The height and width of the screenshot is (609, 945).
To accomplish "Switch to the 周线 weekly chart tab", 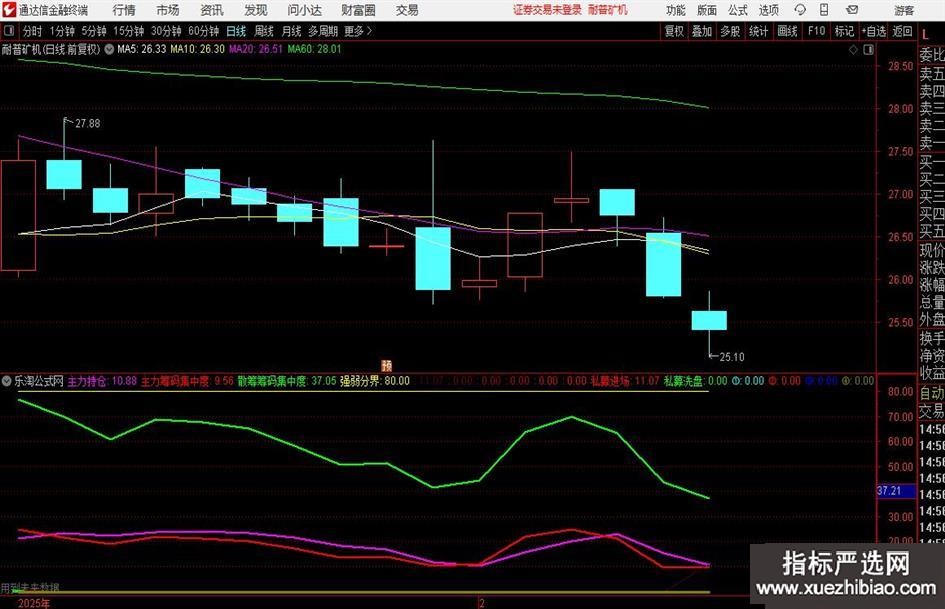I will [x=264, y=31].
